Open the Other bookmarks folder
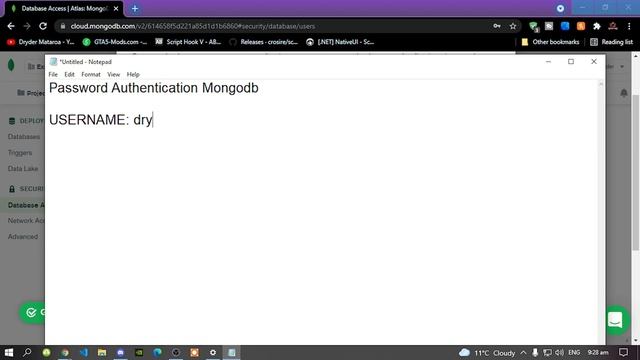 coord(550,42)
